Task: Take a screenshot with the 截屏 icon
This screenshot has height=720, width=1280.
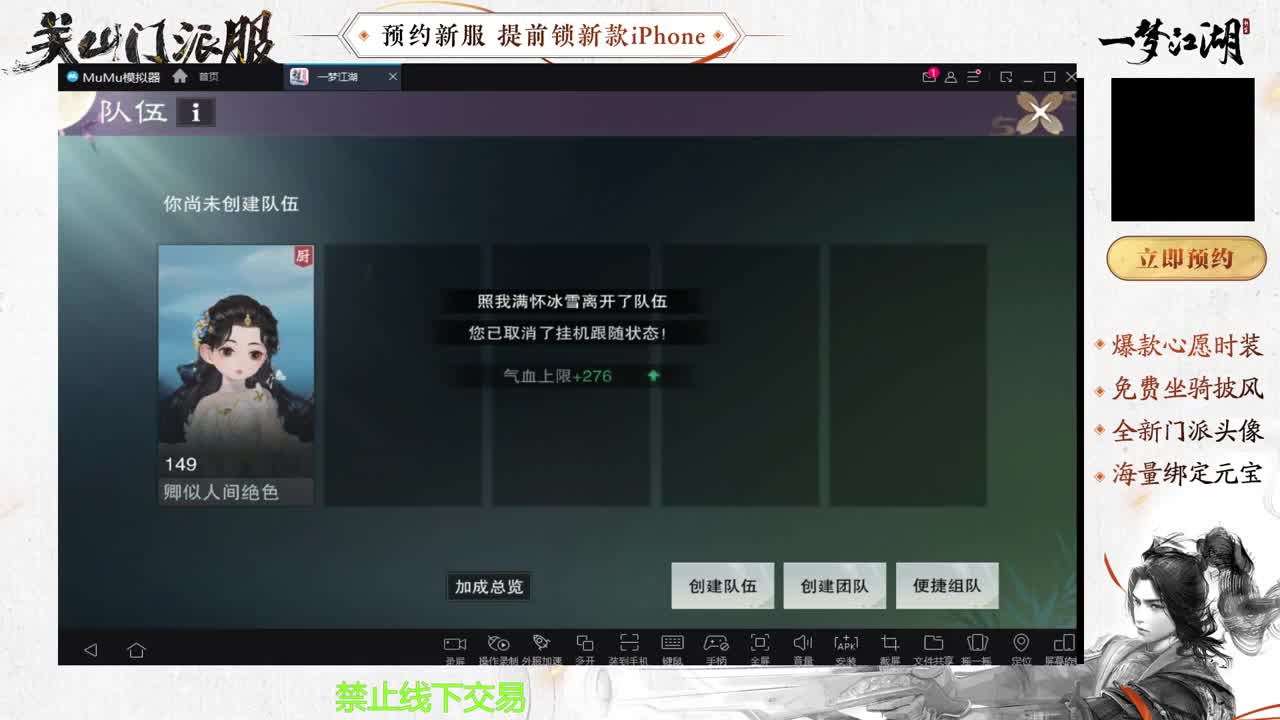Action: click(x=889, y=645)
